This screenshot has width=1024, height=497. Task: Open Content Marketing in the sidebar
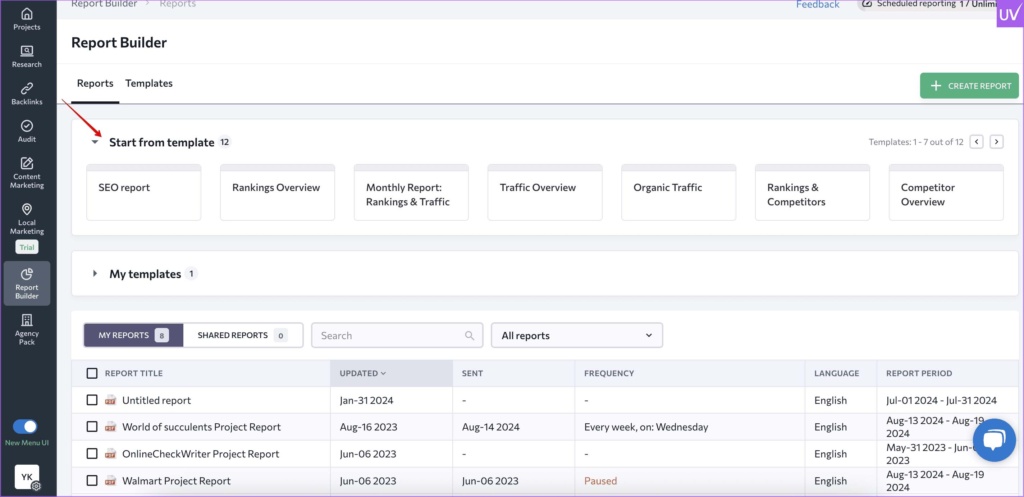[x=27, y=172]
